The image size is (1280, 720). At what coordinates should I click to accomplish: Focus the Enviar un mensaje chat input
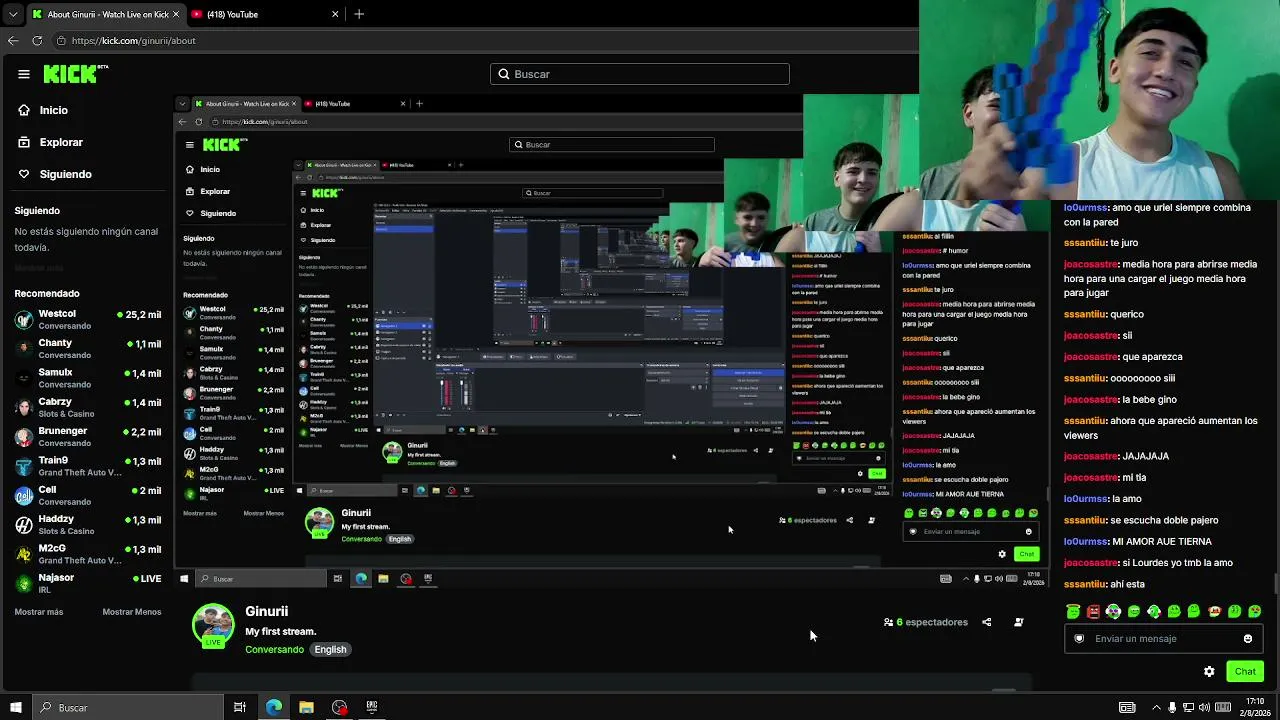(1163, 639)
